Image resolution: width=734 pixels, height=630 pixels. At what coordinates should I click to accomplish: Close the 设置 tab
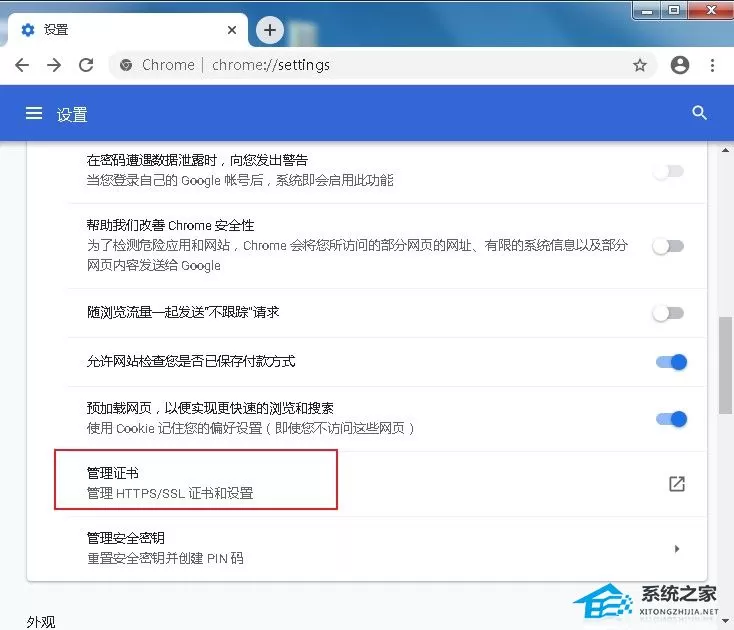(232, 30)
